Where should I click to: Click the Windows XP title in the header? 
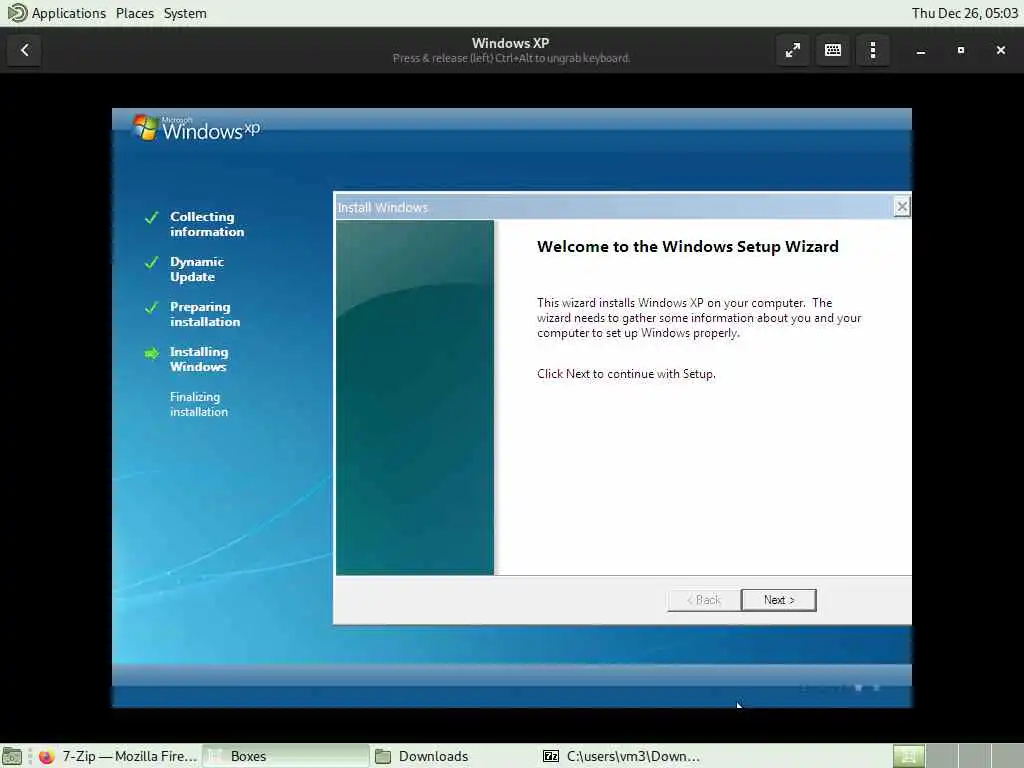point(511,43)
